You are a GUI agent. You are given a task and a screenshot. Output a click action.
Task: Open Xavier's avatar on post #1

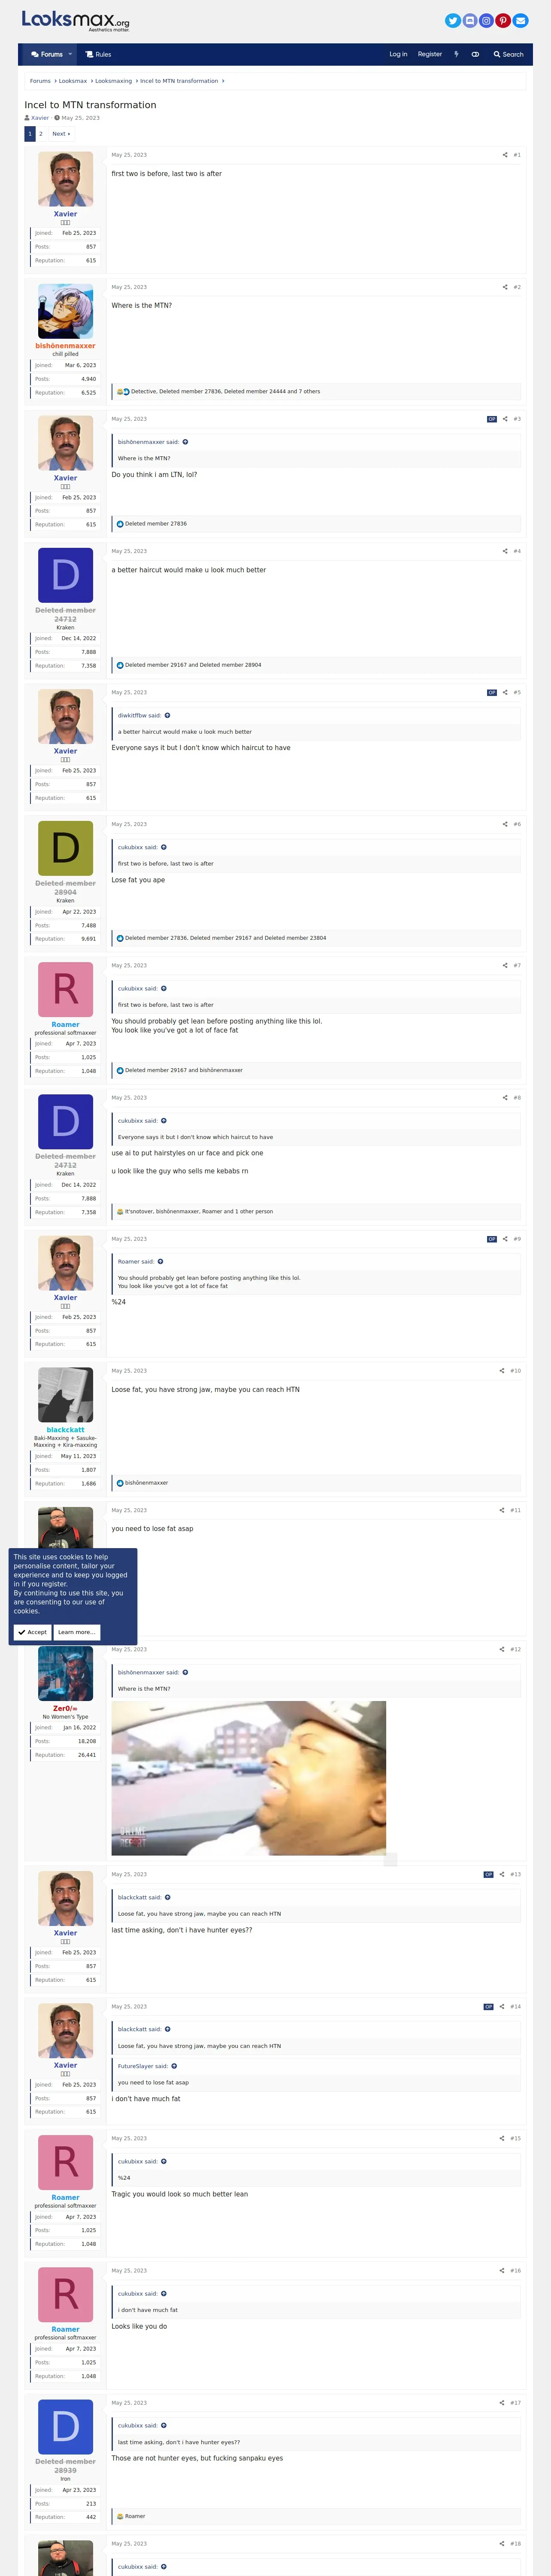tap(65, 179)
